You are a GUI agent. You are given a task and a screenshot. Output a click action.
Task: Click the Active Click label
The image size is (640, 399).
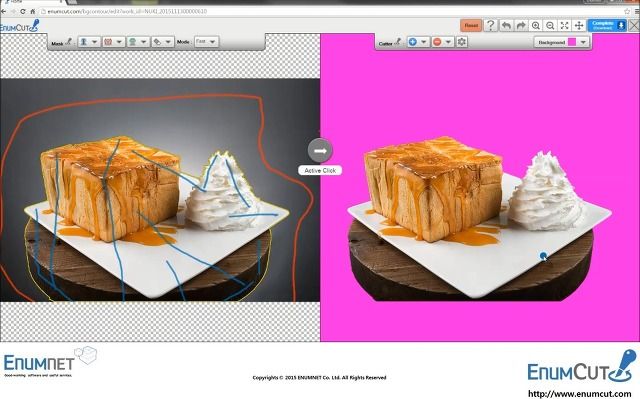click(x=320, y=171)
